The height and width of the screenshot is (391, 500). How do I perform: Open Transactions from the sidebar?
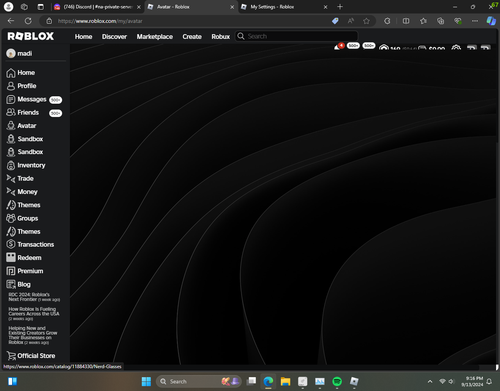click(30, 244)
